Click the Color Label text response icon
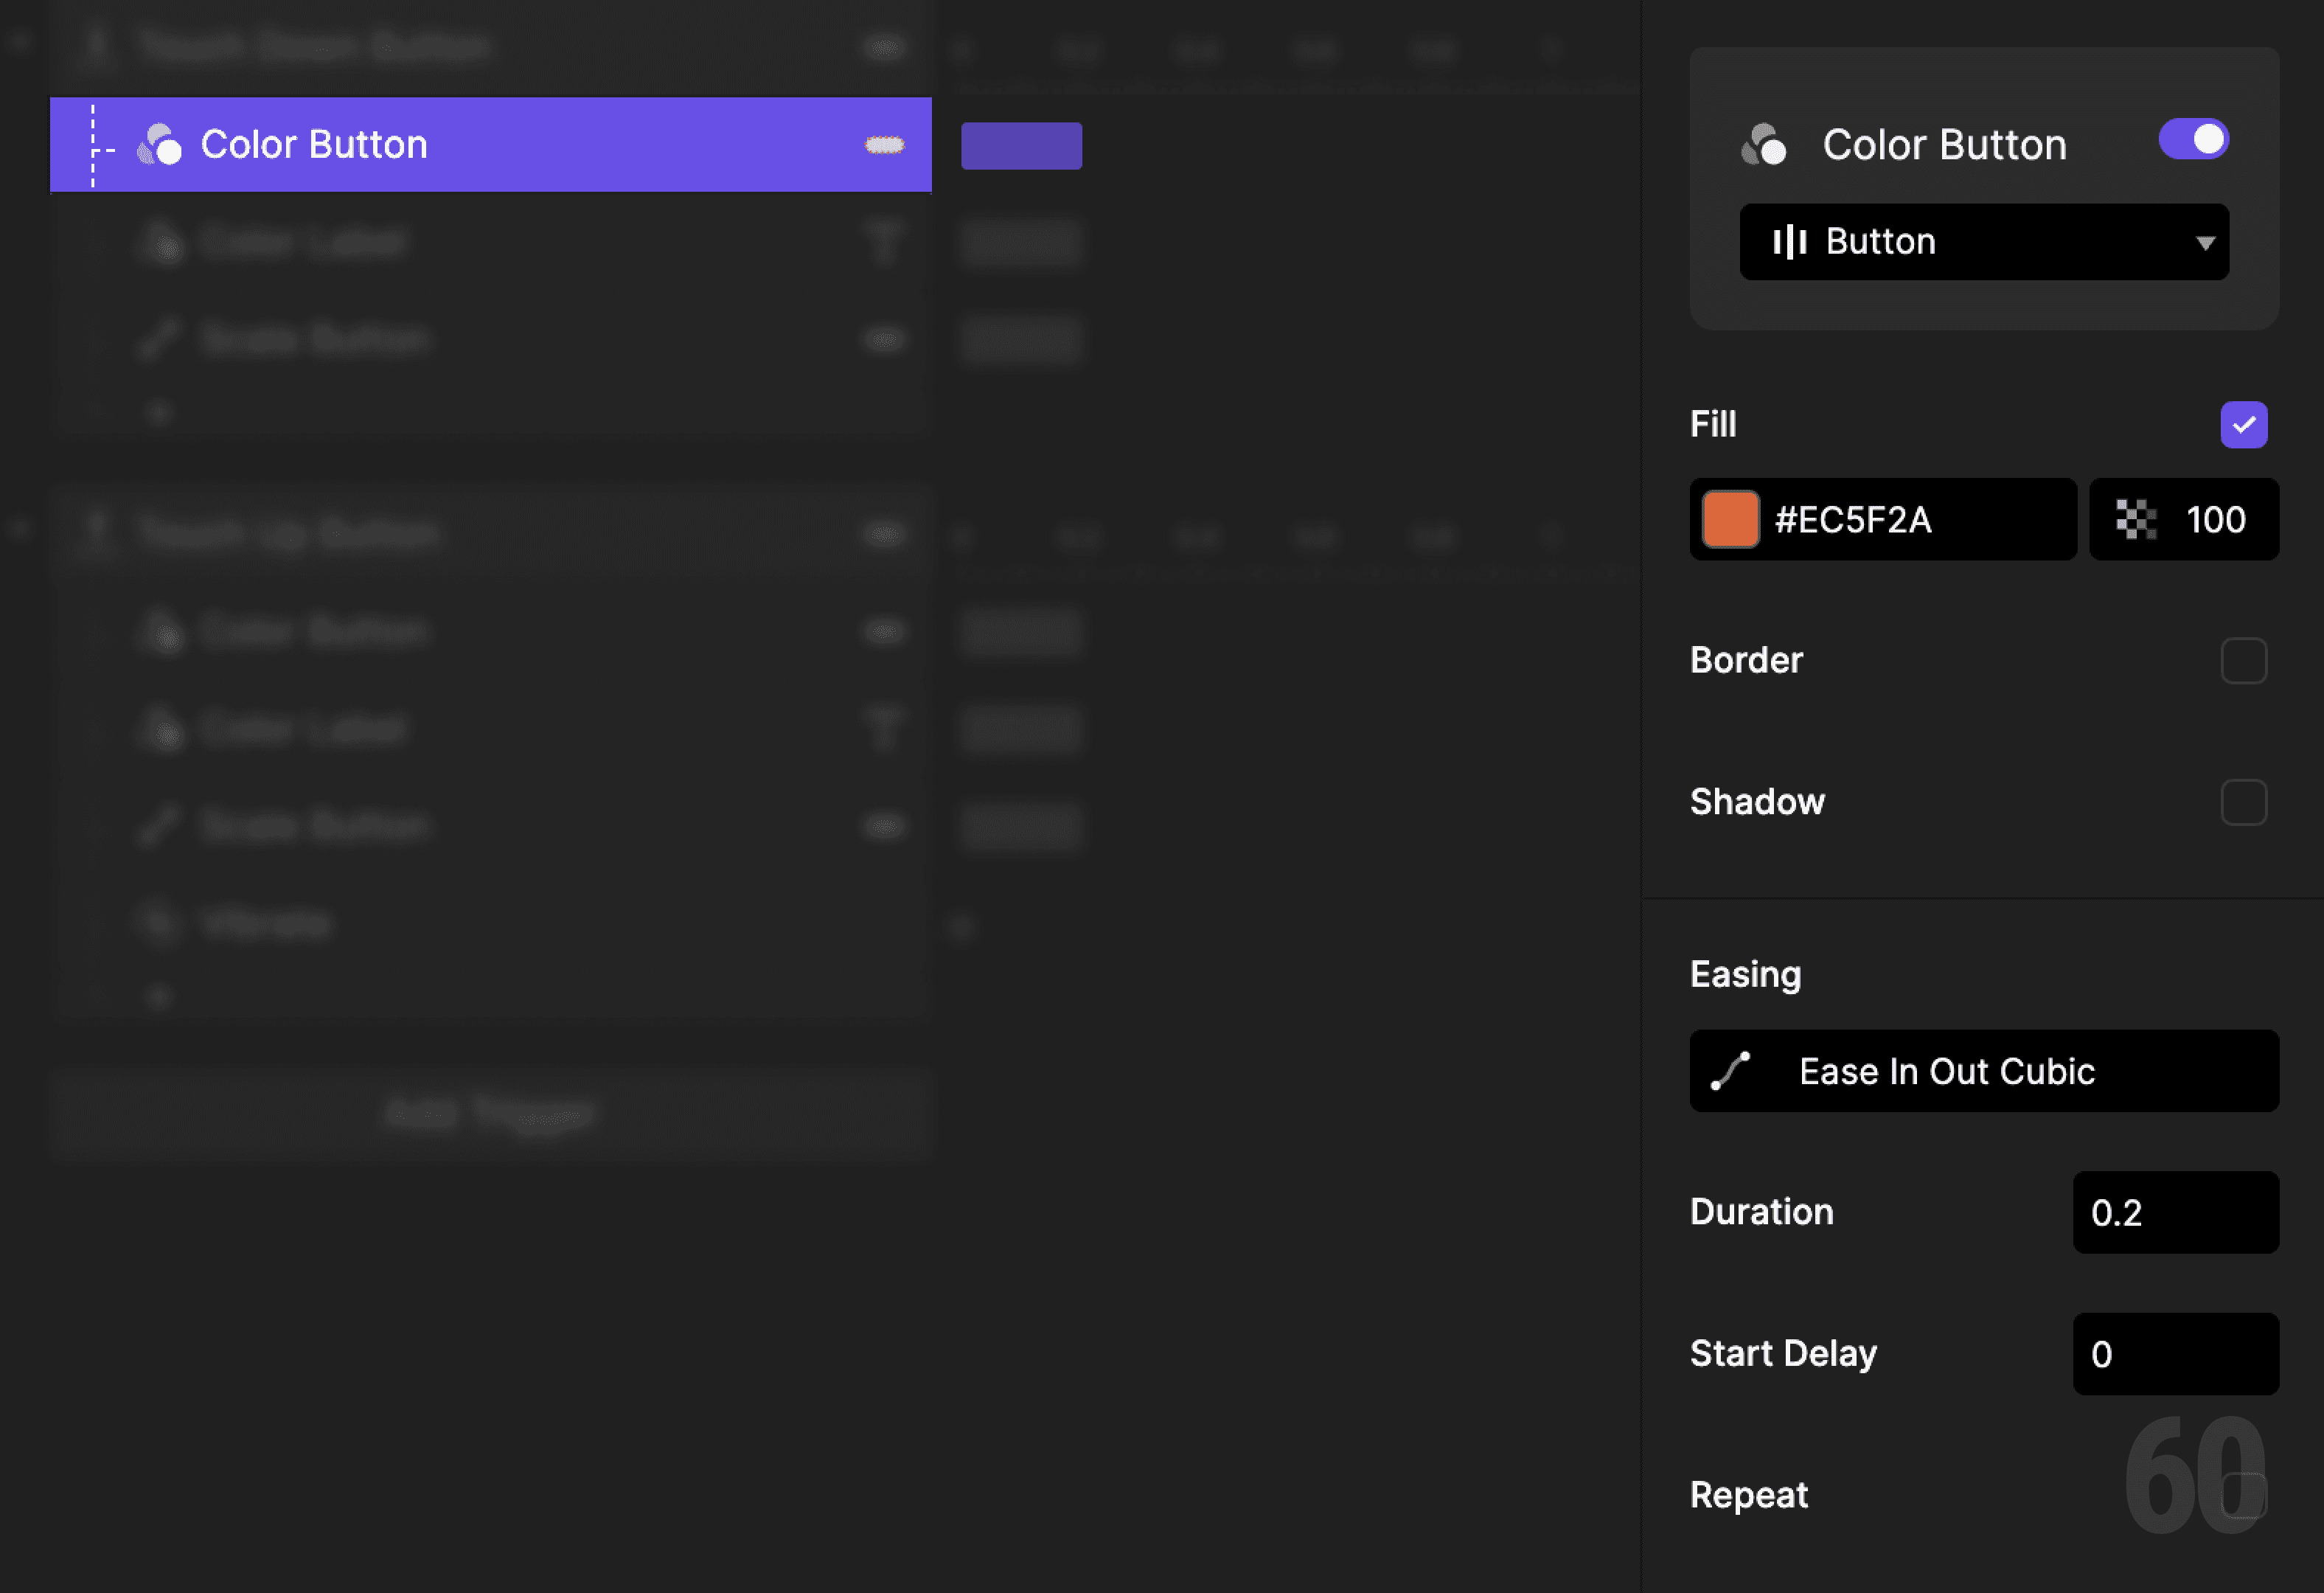Viewport: 2324px width, 1593px height. coord(163,241)
